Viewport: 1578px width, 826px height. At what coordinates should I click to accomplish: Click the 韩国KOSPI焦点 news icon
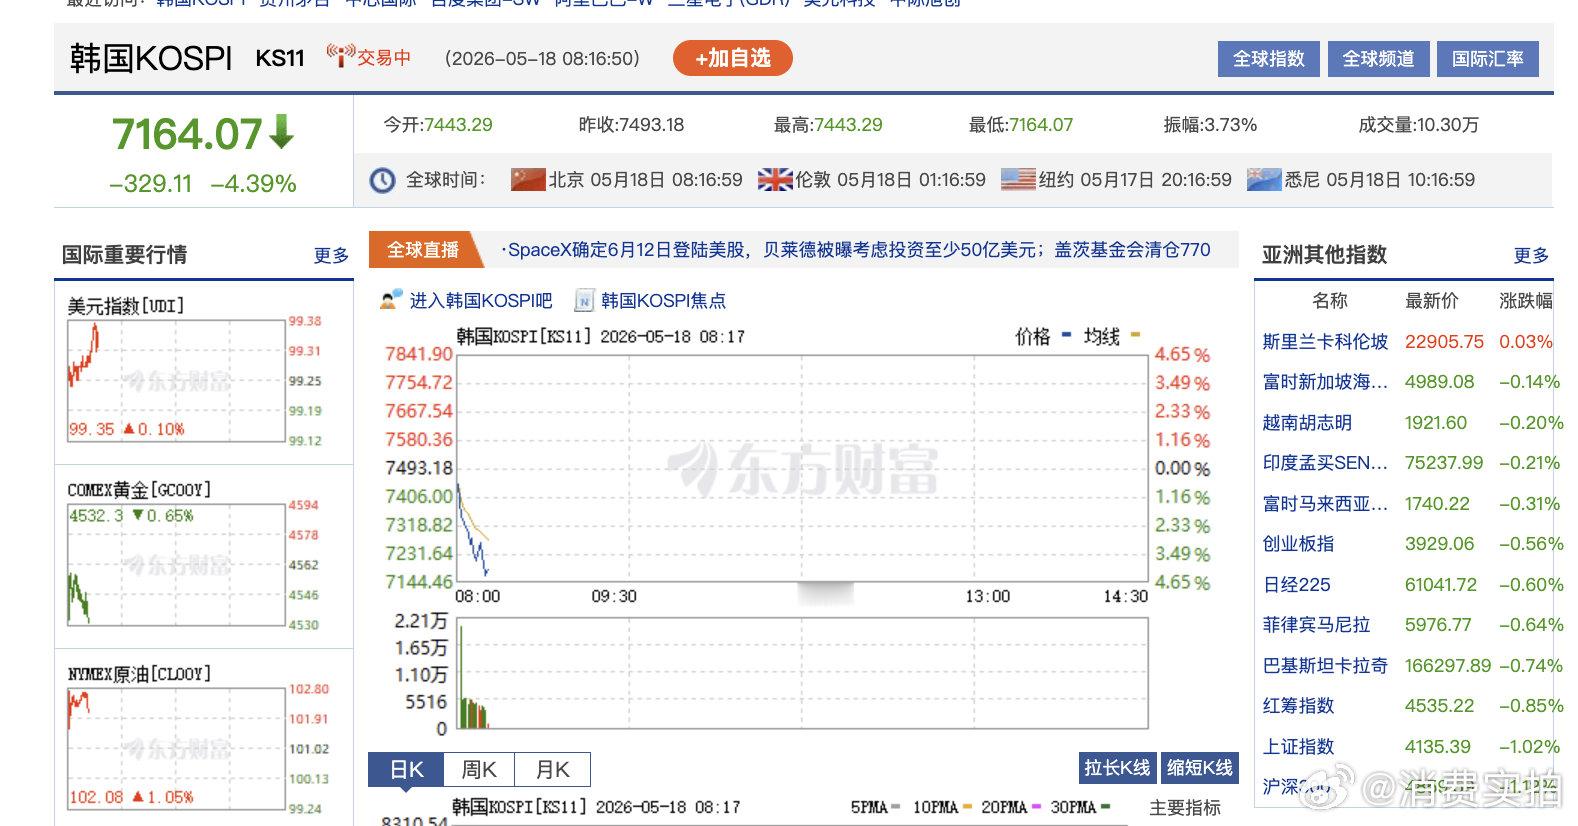click(585, 300)
